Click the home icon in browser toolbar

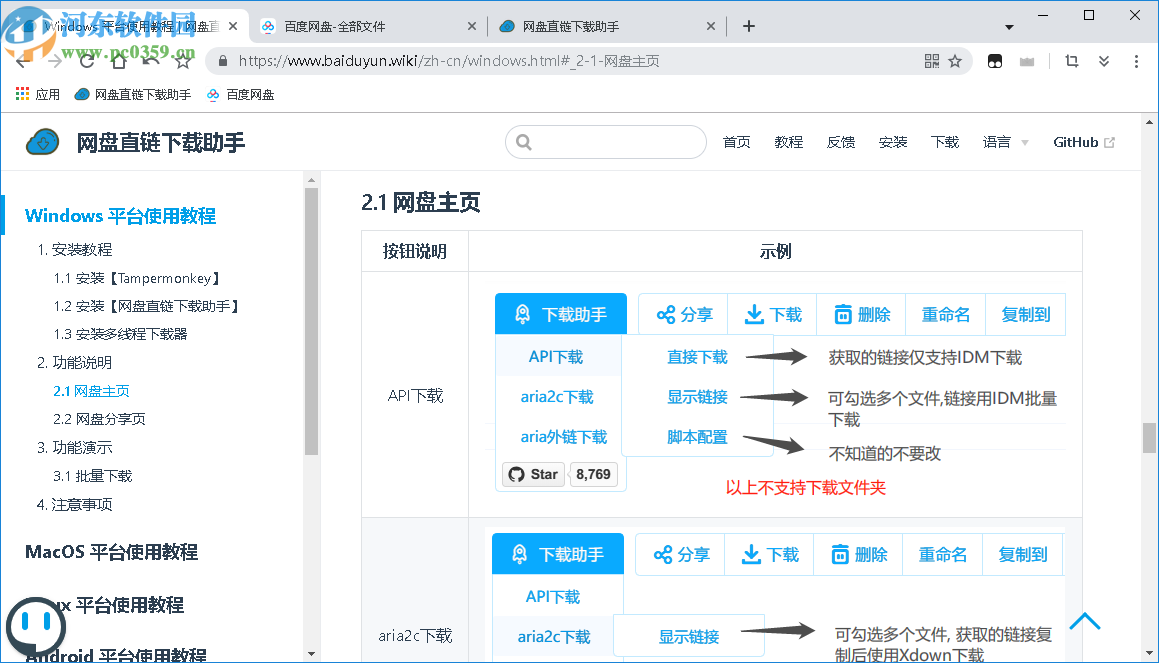coord(119,61)
